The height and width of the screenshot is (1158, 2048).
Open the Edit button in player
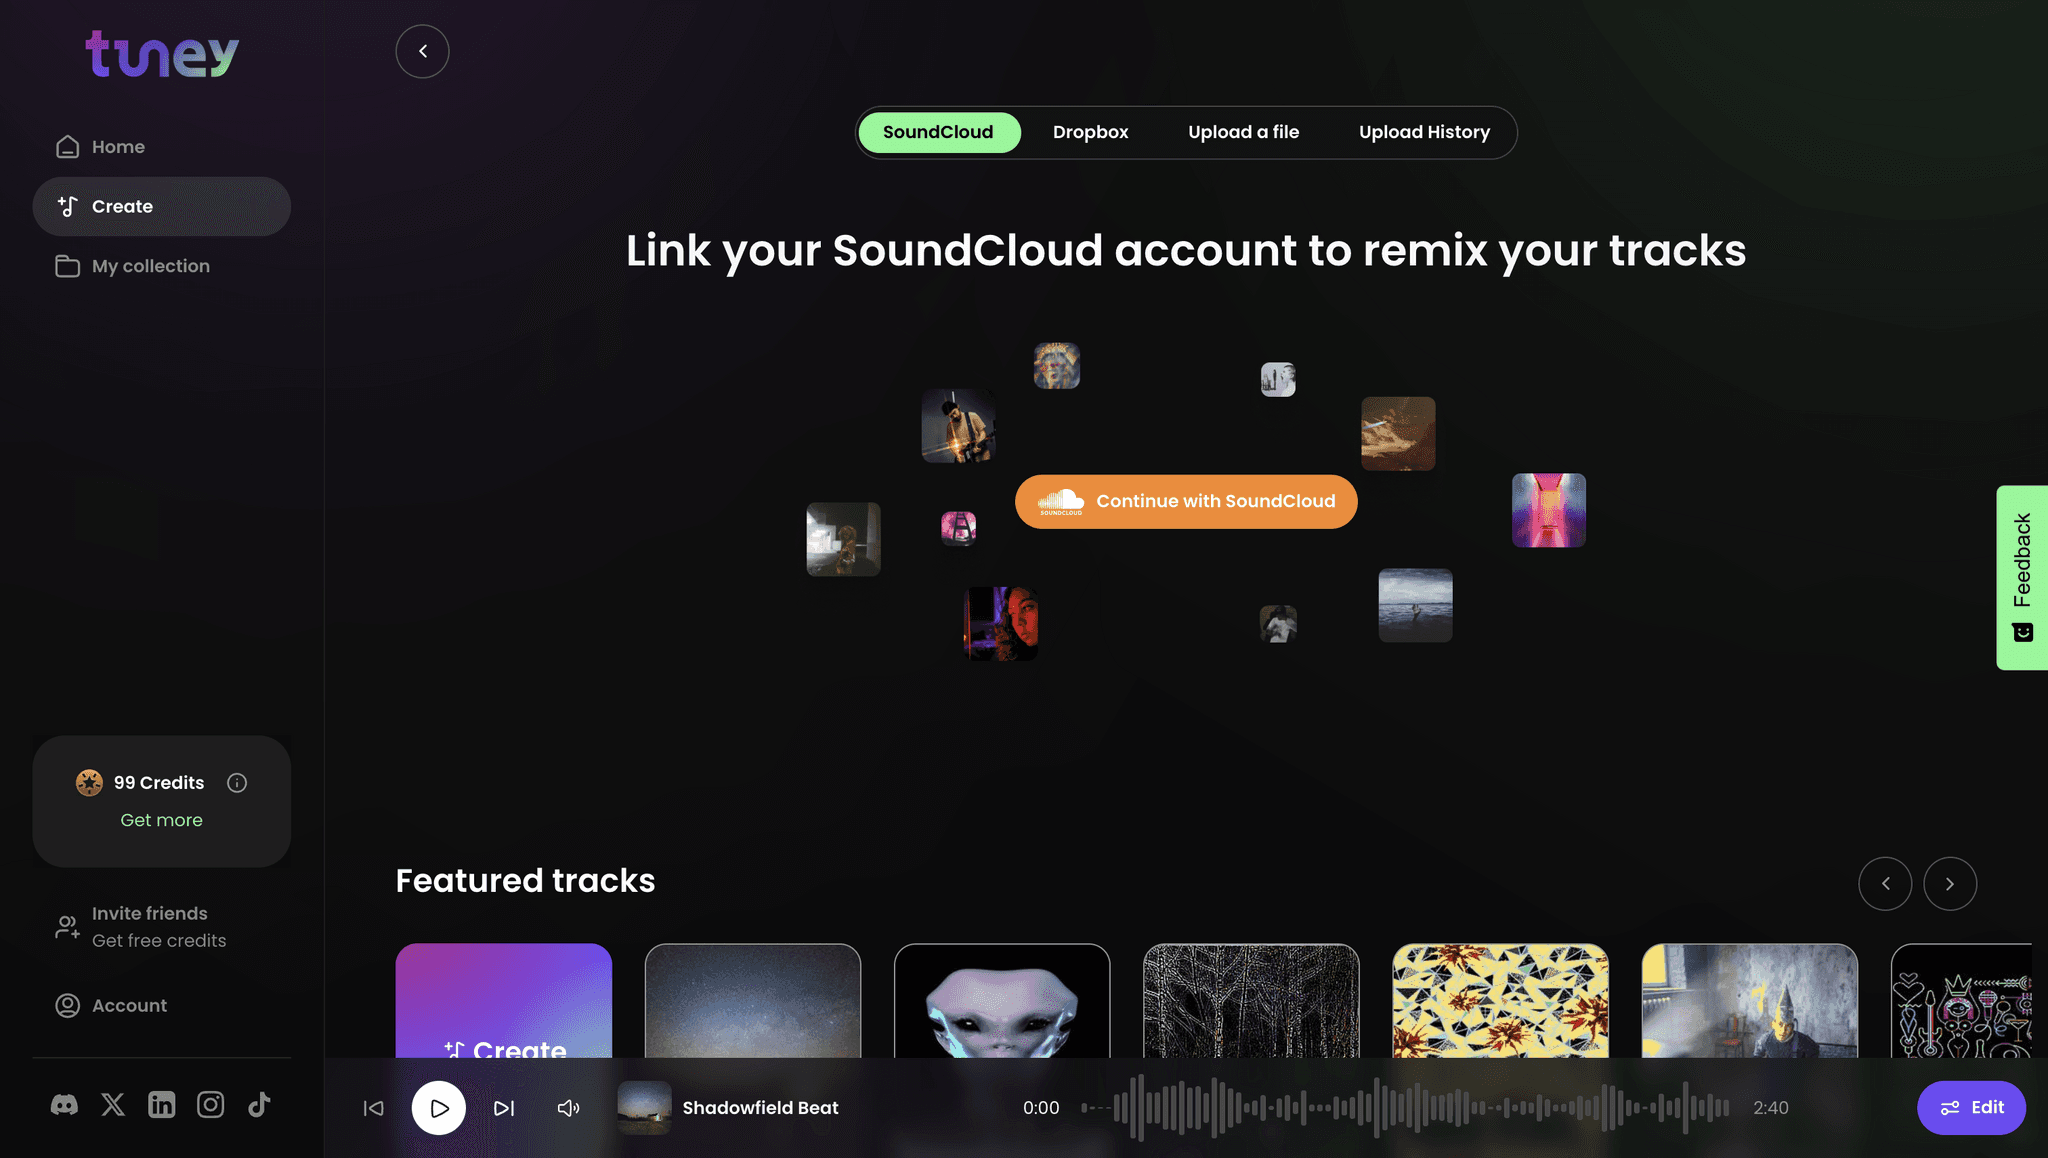point(1971,1108)
